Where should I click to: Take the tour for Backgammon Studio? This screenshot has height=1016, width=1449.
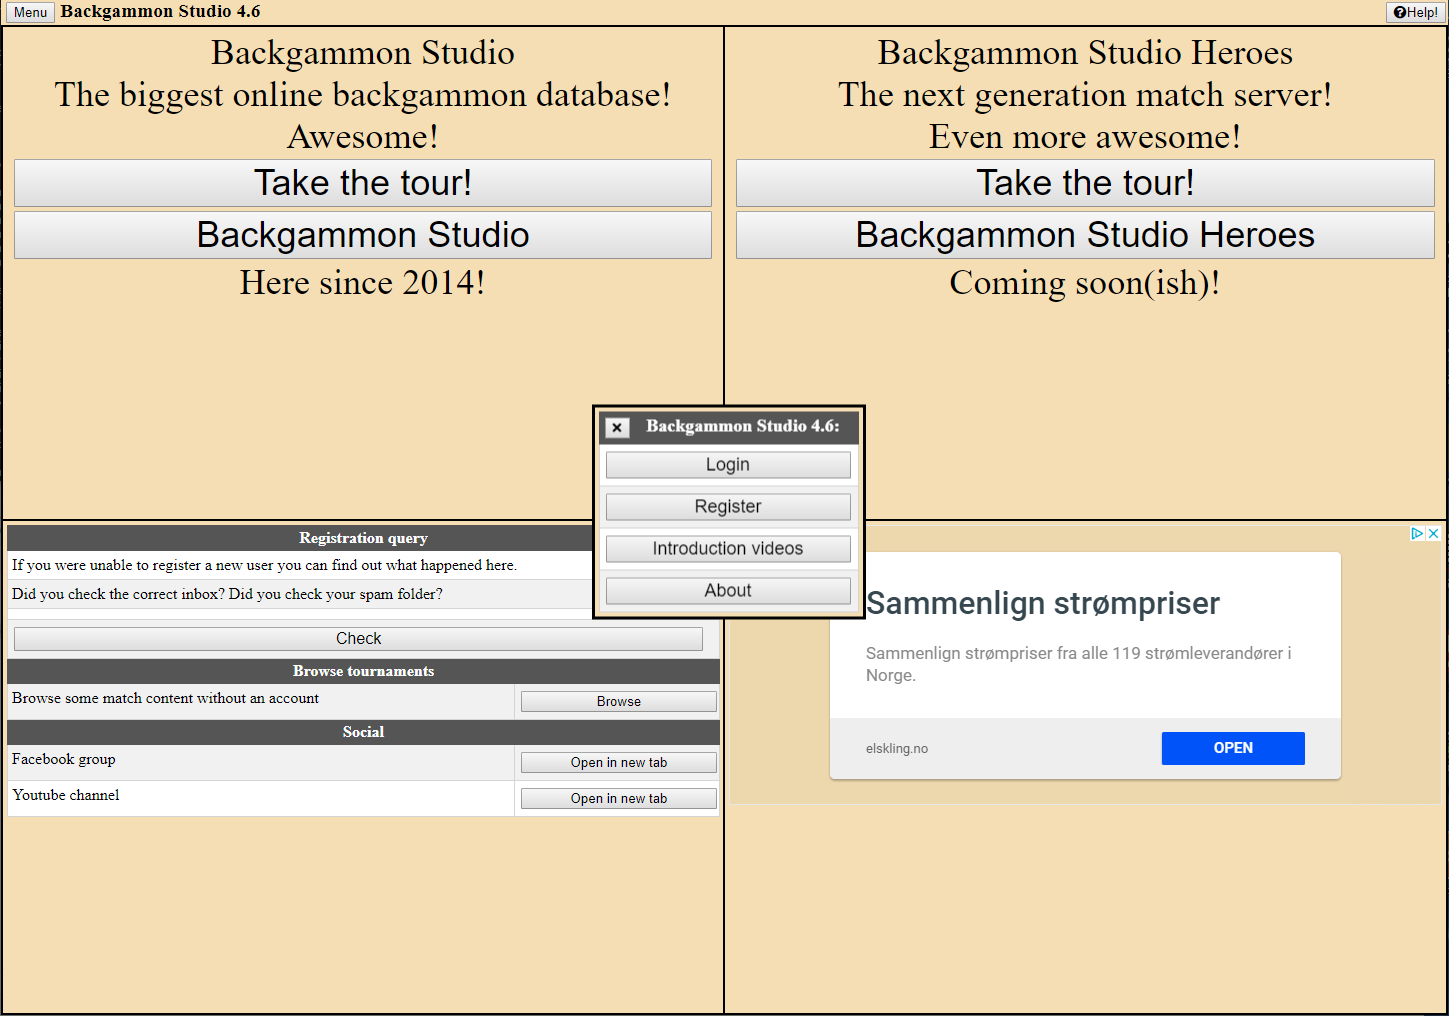(363, 183)
